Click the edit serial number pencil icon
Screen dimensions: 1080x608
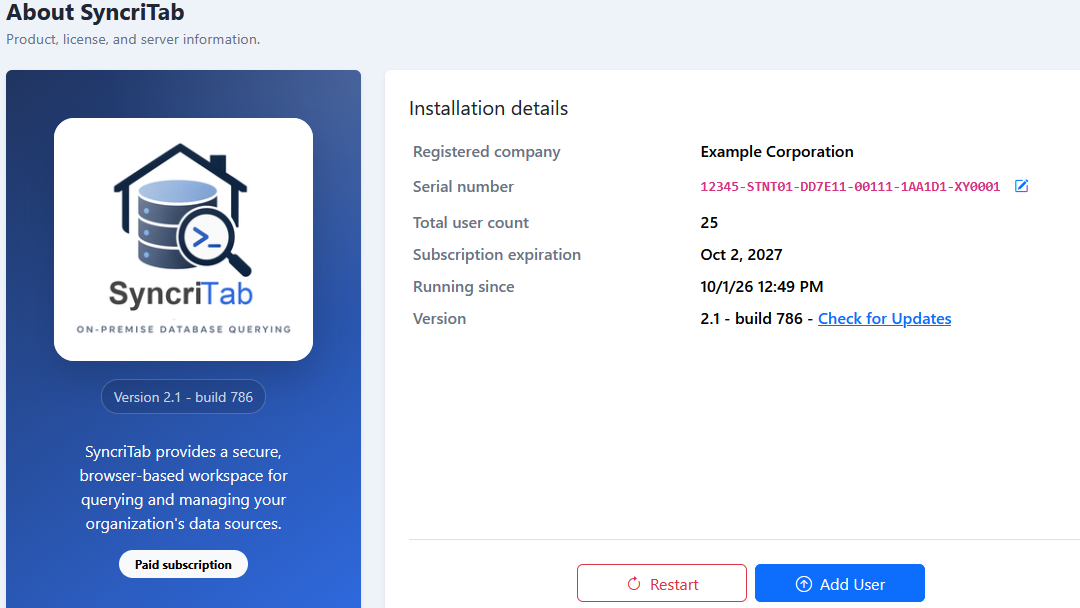click(x=1021, y=186)
